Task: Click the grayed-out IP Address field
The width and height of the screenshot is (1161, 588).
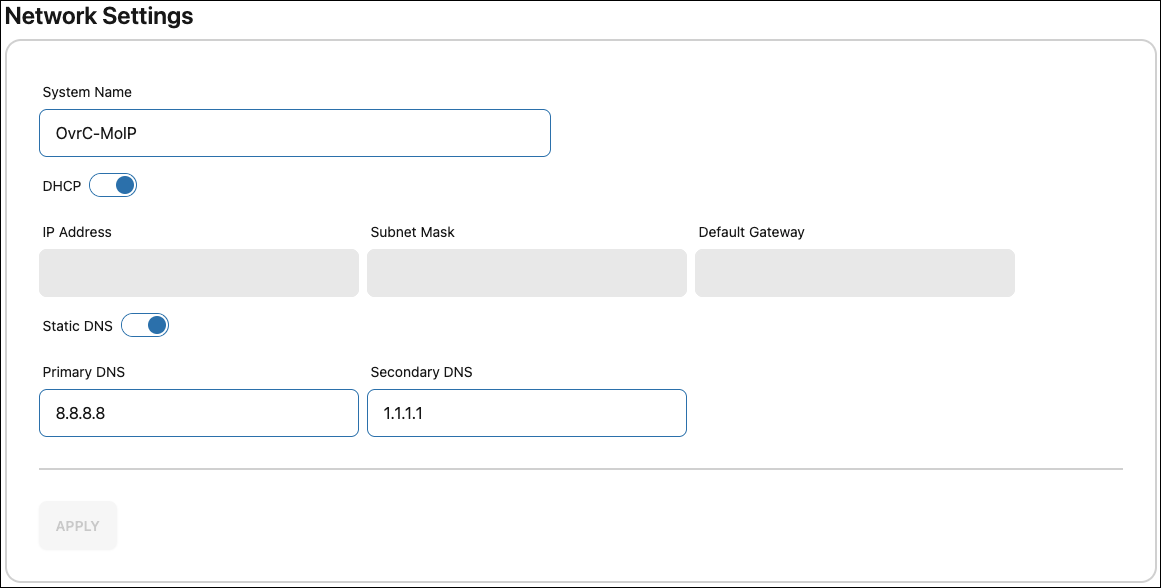Action: (x=198, y=272)
